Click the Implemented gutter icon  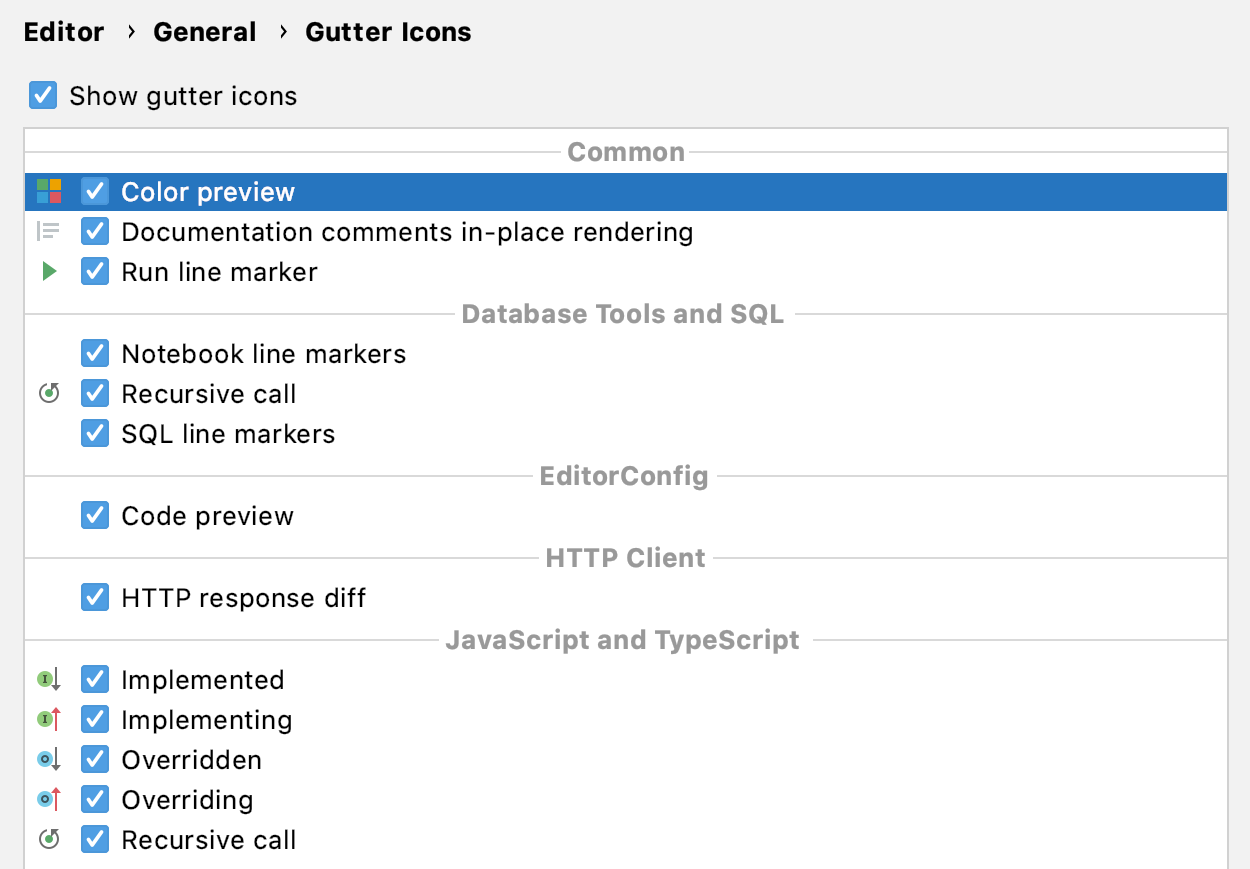49,680
